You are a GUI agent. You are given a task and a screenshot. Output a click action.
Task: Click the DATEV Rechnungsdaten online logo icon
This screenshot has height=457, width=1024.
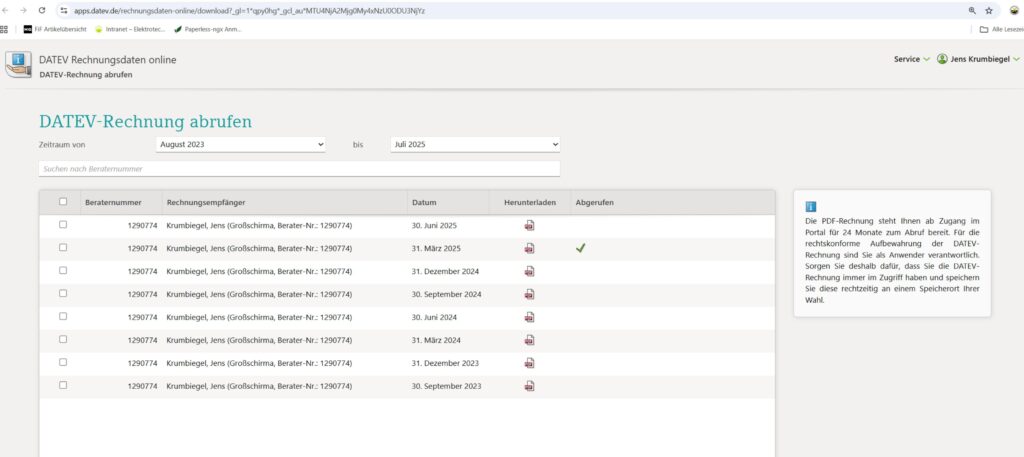click(x=18, y=65)
